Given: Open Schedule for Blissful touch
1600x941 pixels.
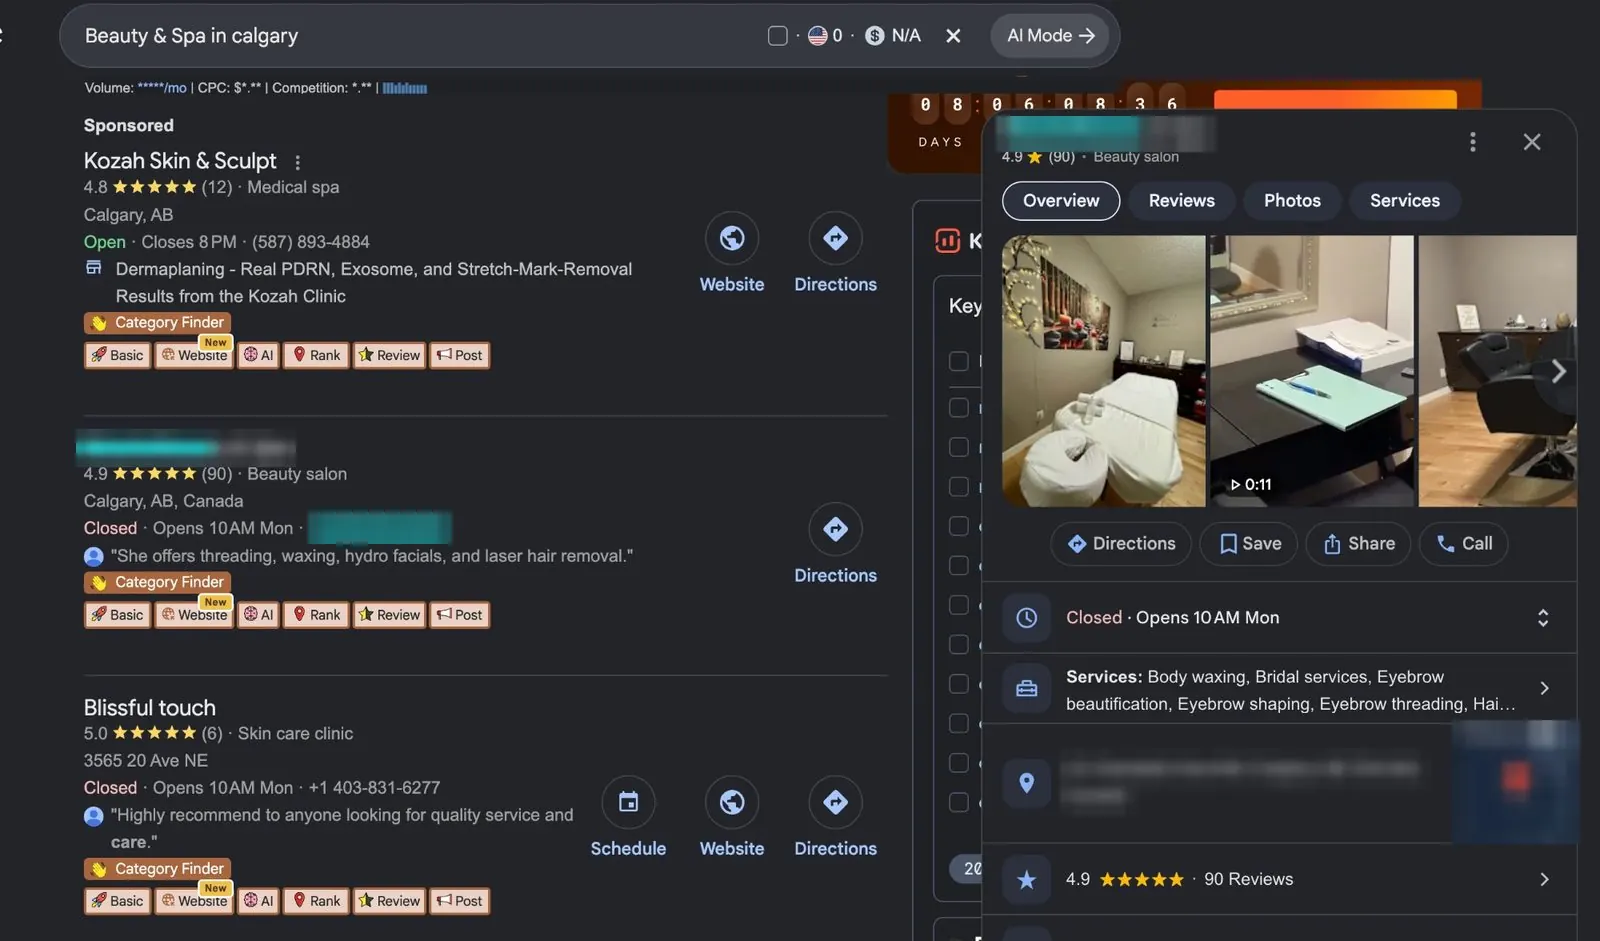Looking at the screenshot, I should 628,817.
